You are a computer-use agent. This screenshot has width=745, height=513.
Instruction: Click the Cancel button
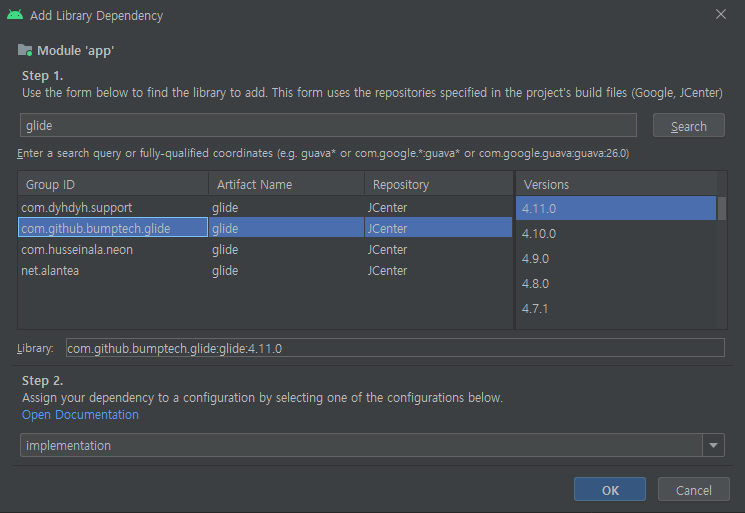[694, 489]
